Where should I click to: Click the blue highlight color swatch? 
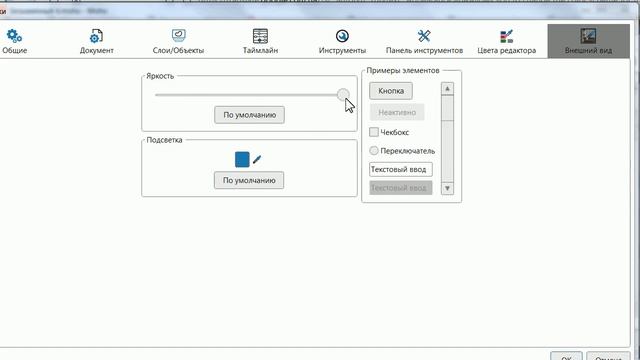(x=242, y=160)
